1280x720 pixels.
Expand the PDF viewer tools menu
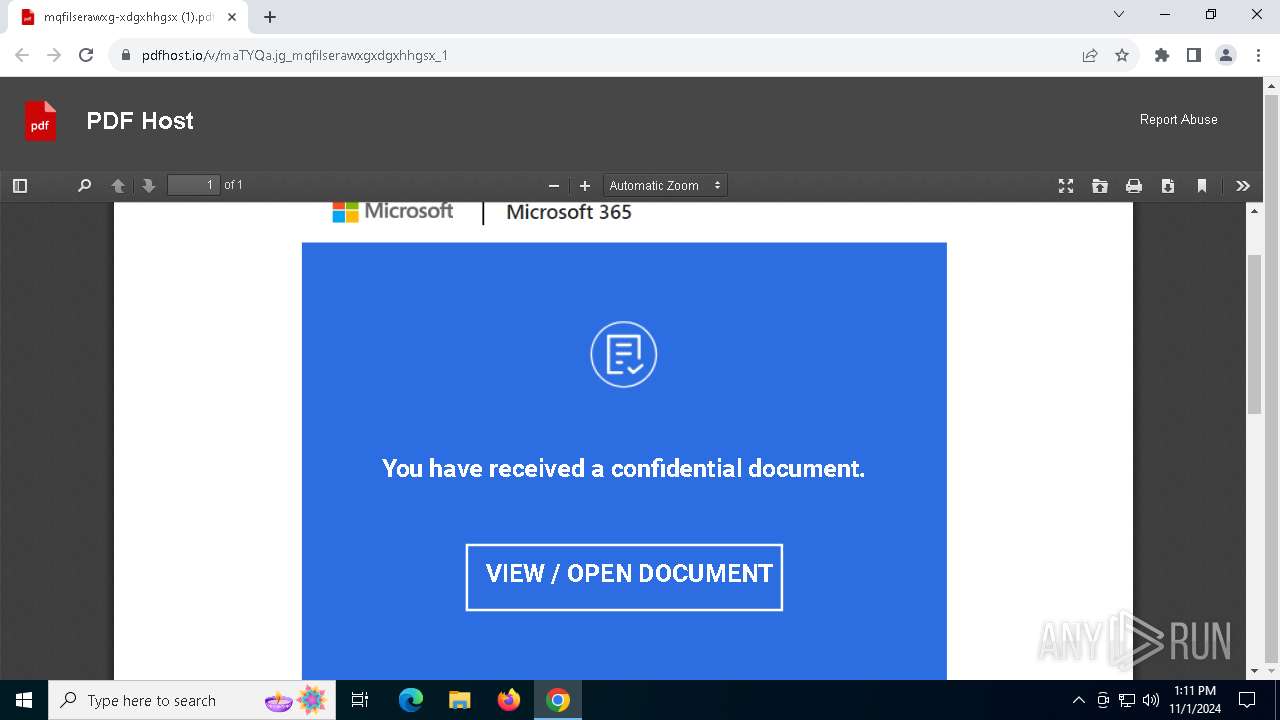pyautogui.click(x=1243, y=186)
